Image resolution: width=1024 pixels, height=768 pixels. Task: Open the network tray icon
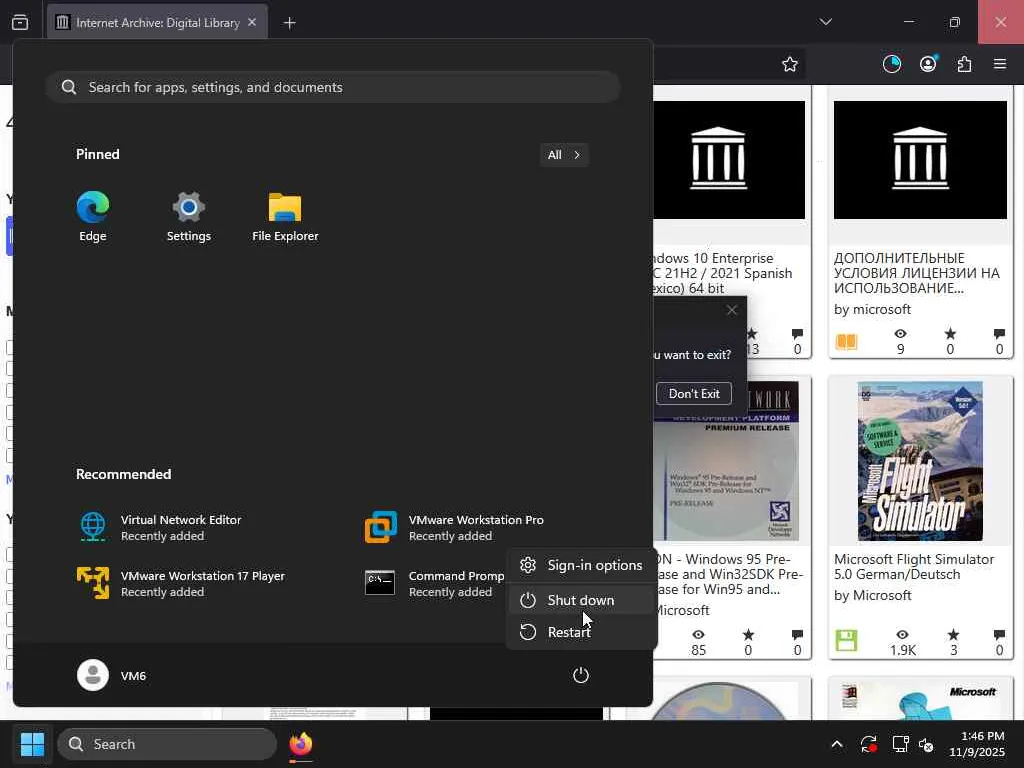pyautogui.click(x=900, y=744)
